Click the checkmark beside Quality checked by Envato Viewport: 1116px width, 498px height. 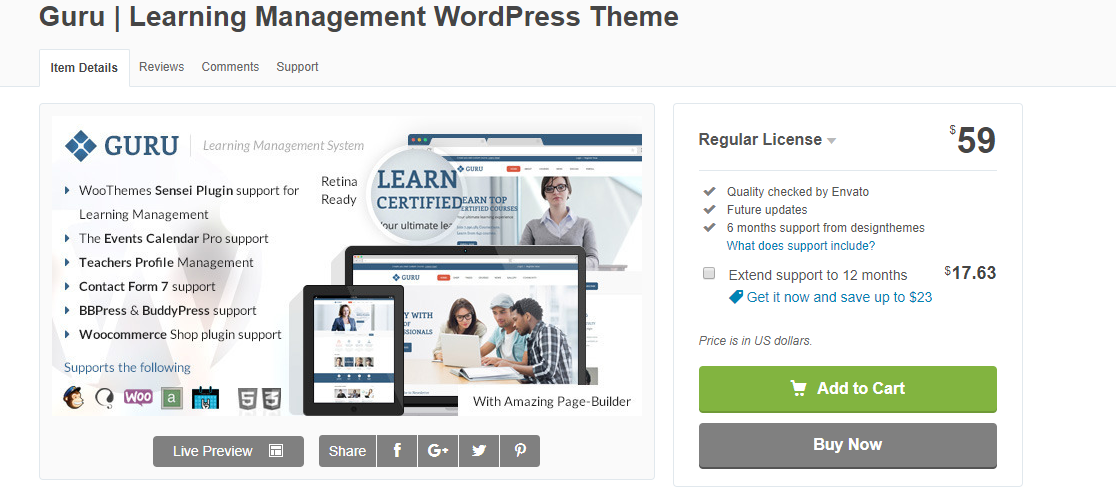(x=709, y=191)
